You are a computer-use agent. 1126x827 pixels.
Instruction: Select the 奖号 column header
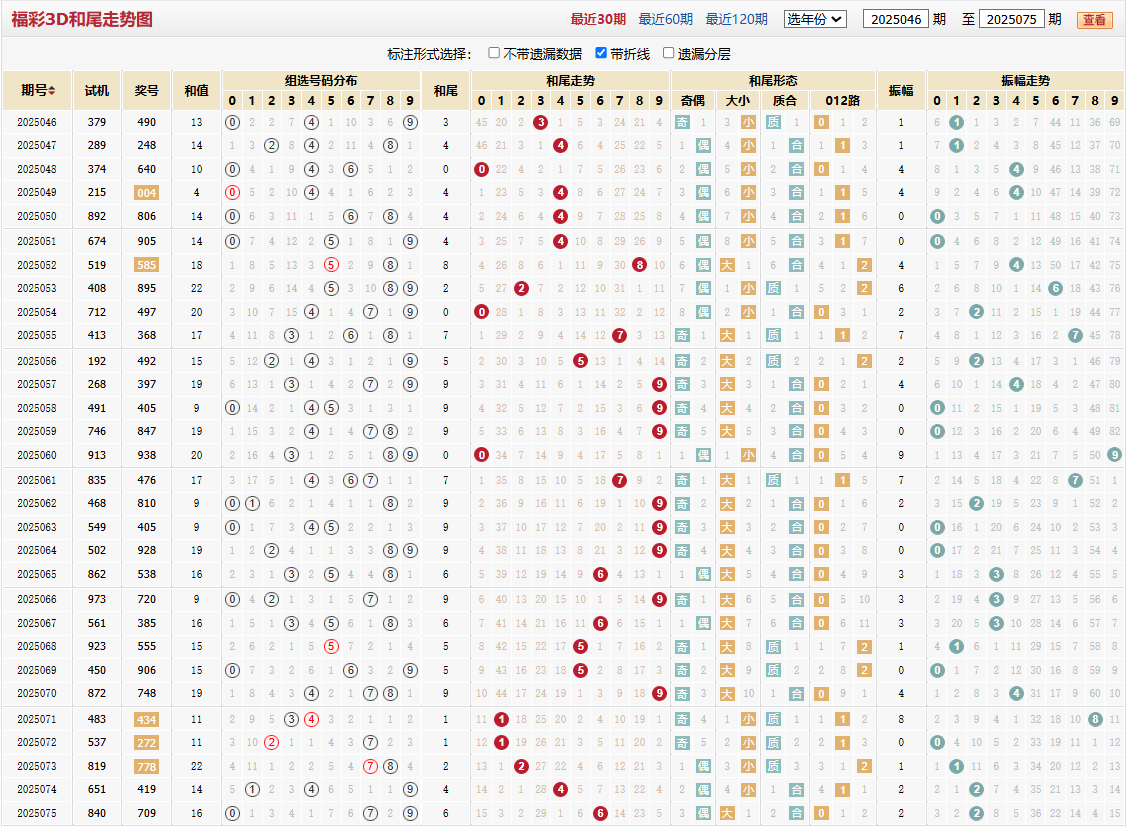click(x=146, y=90)
